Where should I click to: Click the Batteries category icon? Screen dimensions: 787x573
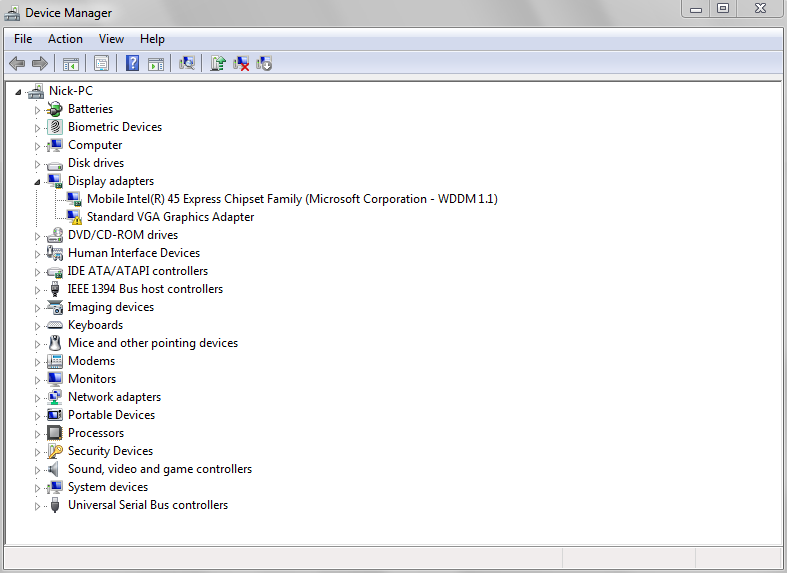54,109
